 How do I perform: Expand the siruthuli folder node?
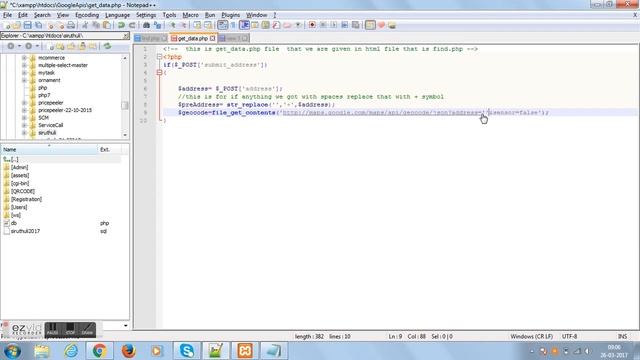pyautogui.click(x=24, y=133)
